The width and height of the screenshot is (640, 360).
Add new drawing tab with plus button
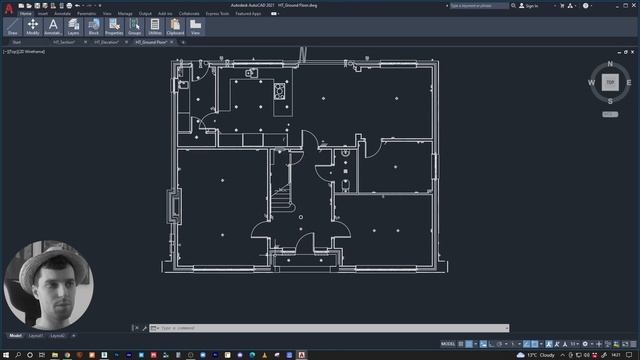click(183, 42)
